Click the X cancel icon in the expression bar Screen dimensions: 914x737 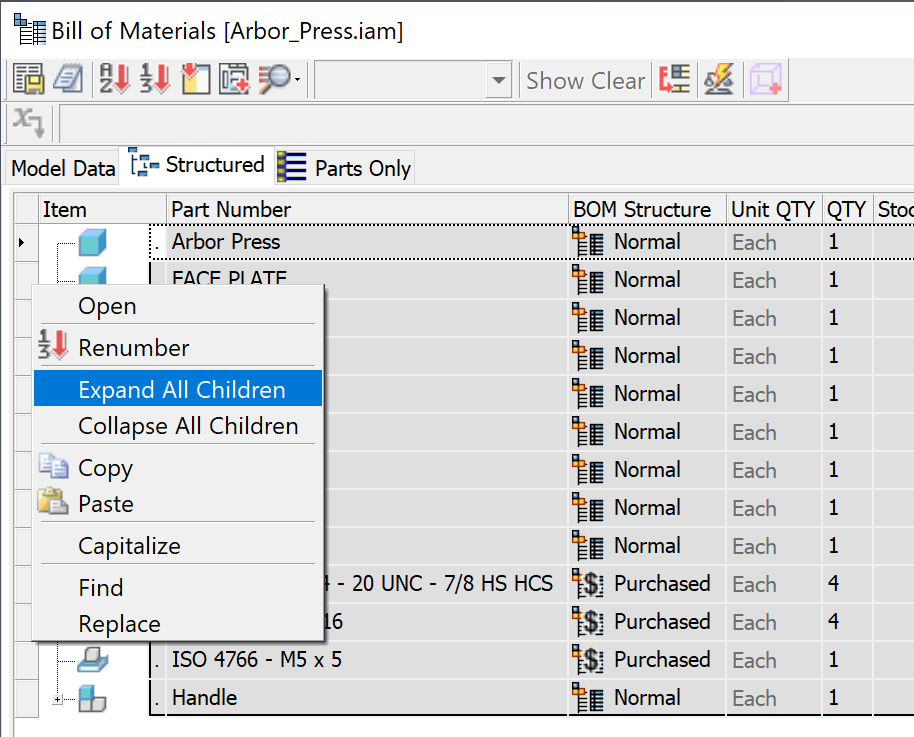tap(28, 123)
